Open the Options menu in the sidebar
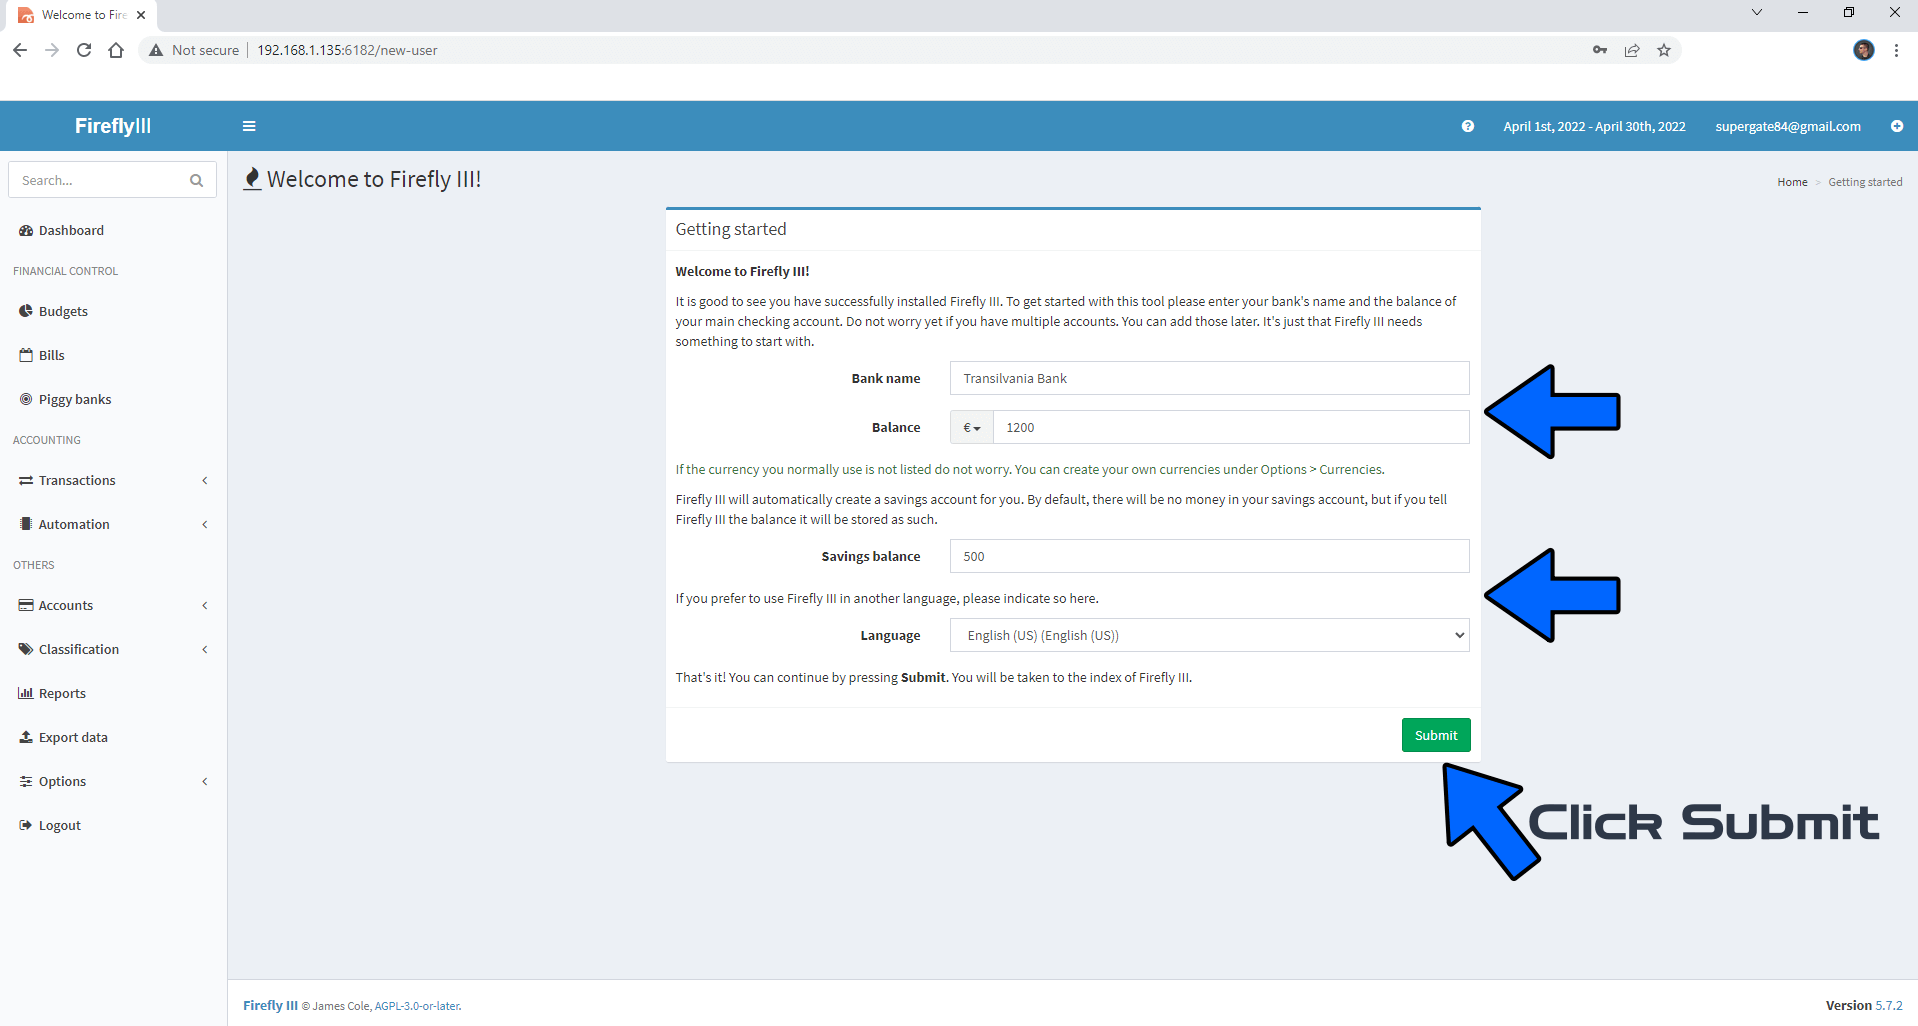This screenshot has width=1918, height=1026. pos(62,781)
